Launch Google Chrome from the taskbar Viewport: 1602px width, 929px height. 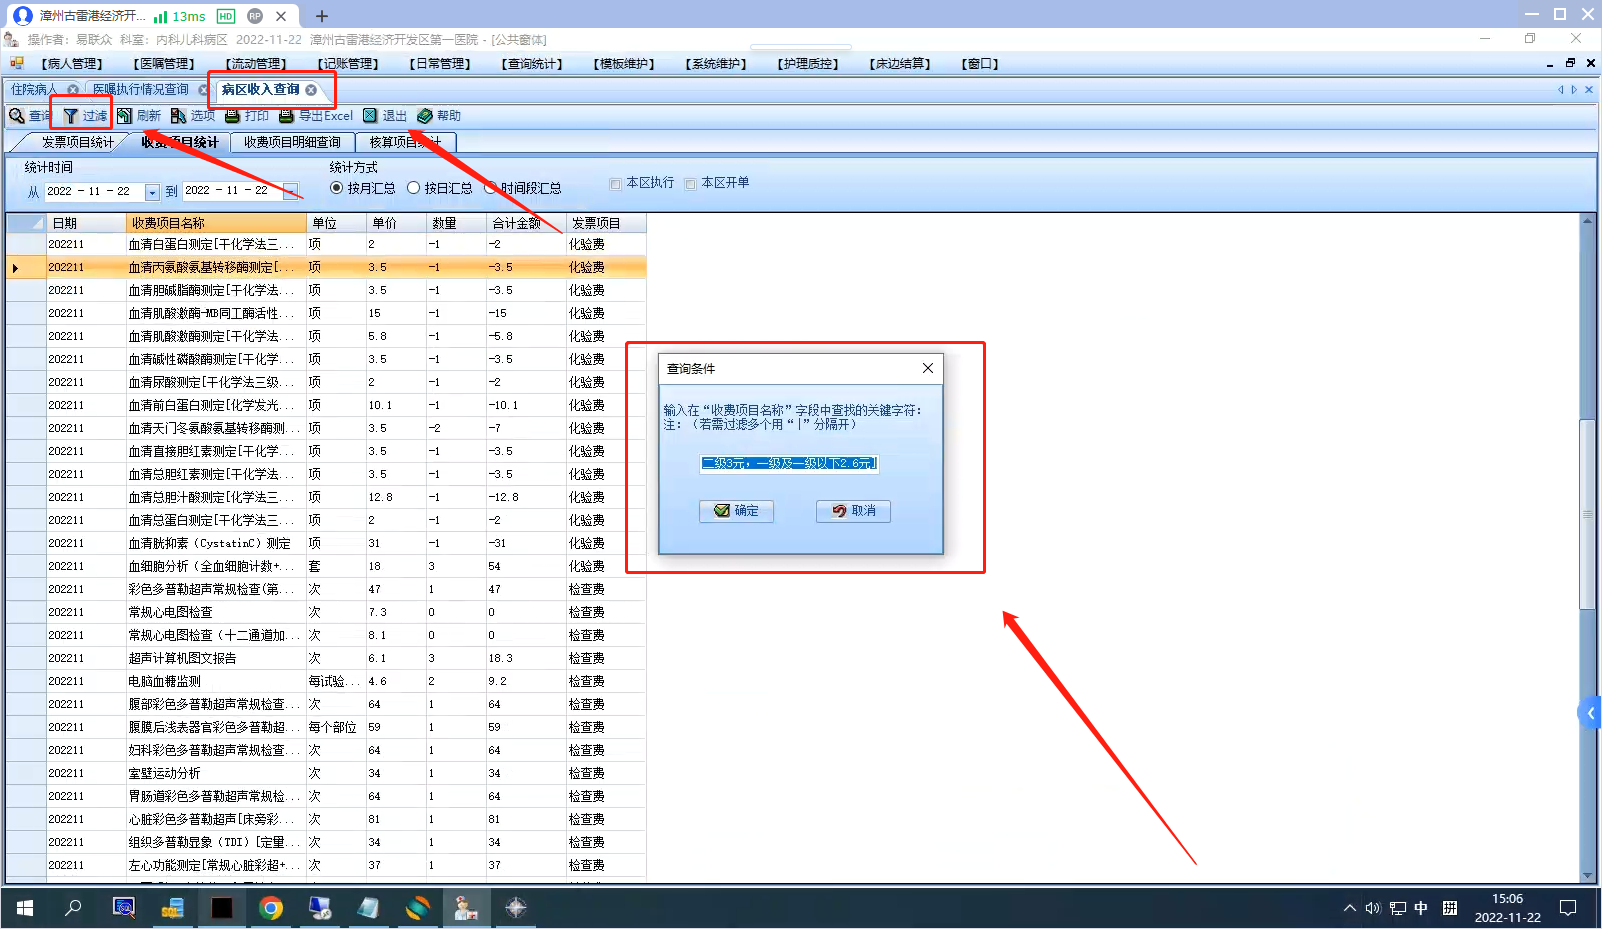click(271, 908)
